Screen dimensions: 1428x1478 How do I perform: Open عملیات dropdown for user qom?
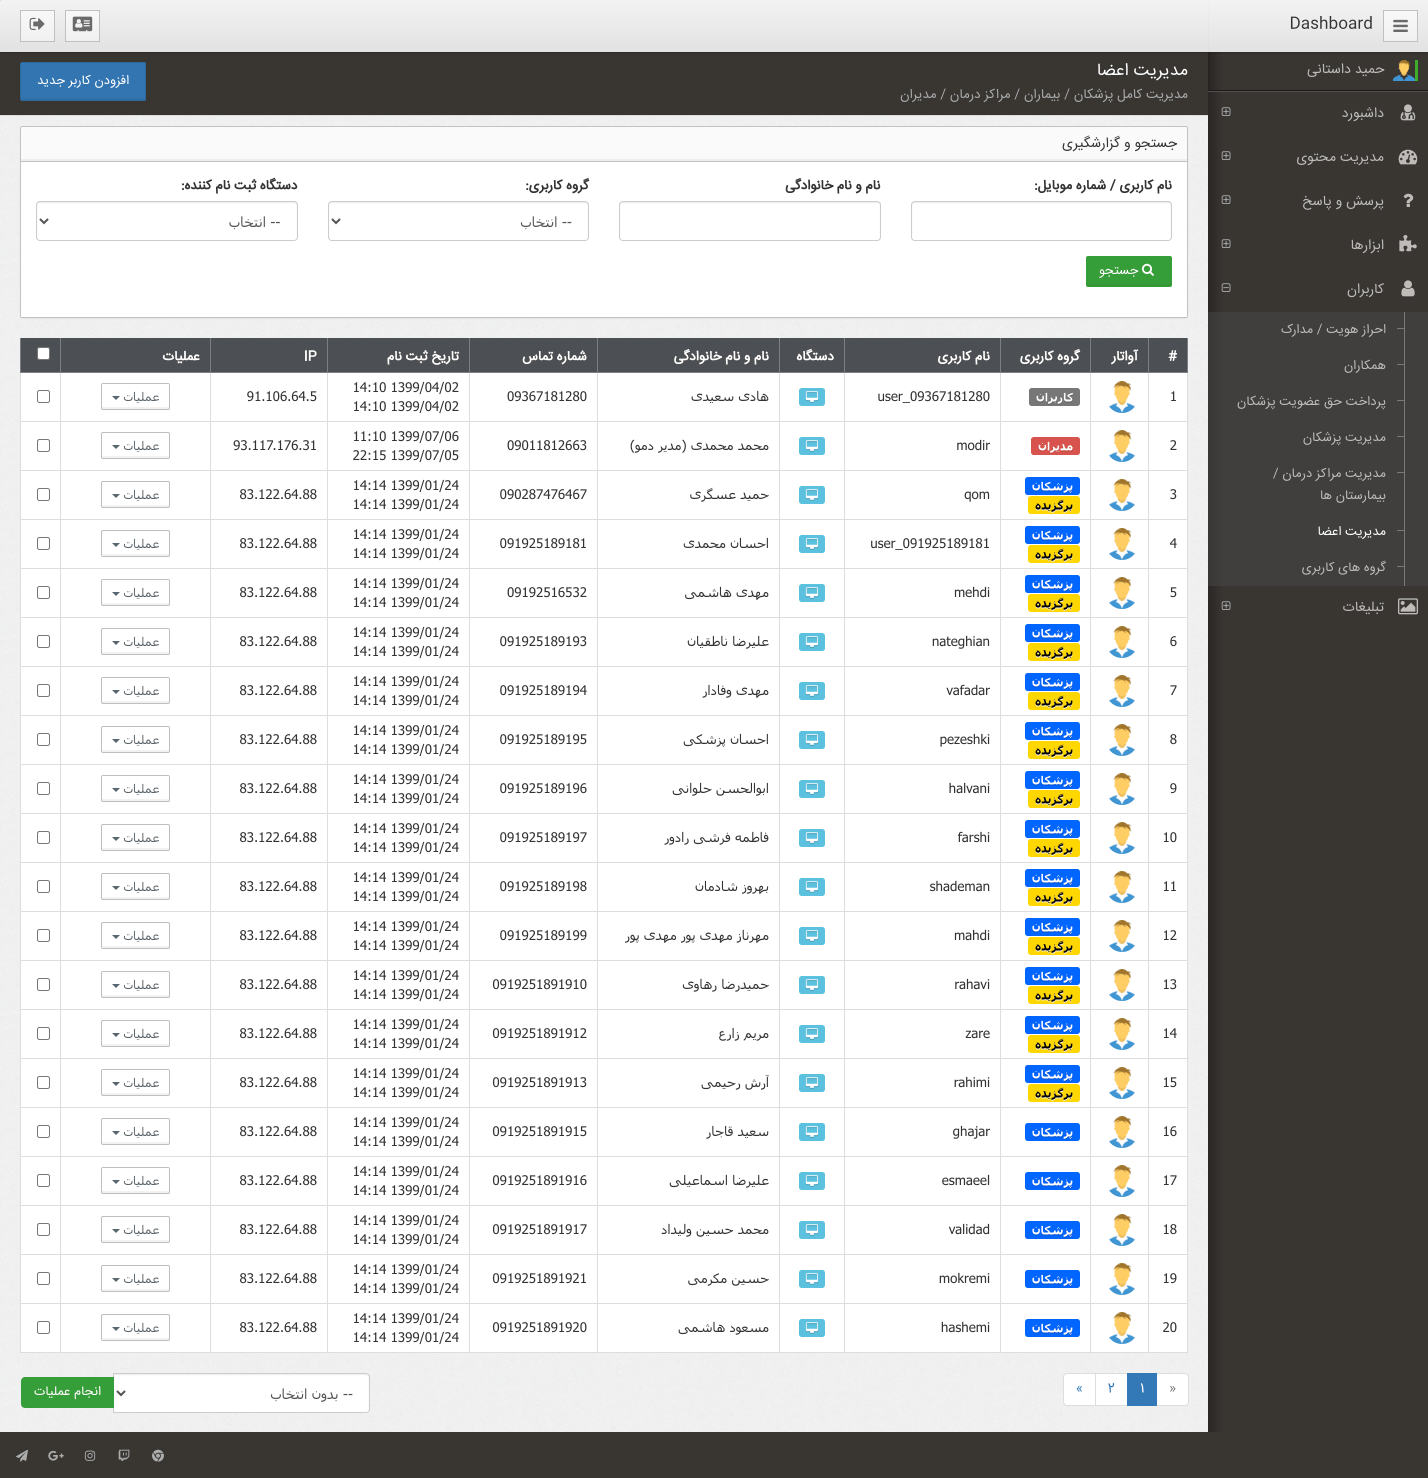[x=135, y=495]
